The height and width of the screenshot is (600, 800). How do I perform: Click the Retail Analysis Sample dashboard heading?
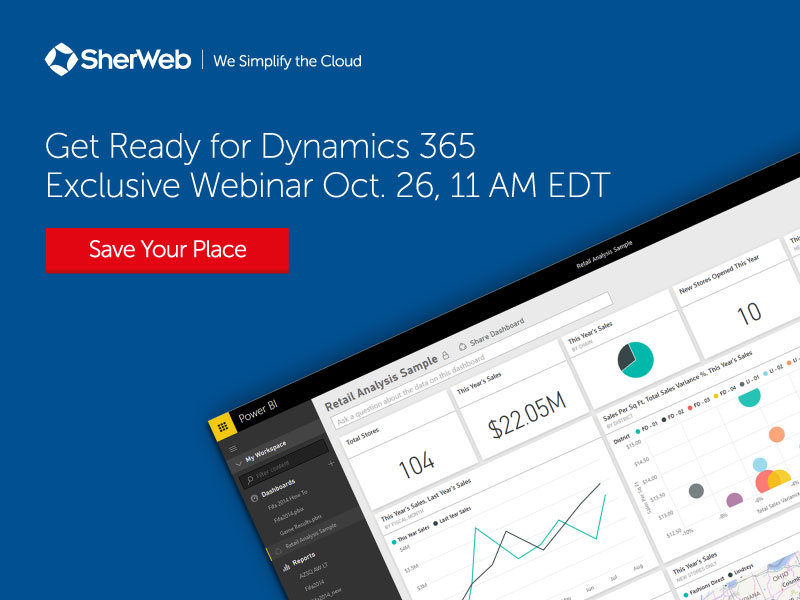[x=382, y=383]
